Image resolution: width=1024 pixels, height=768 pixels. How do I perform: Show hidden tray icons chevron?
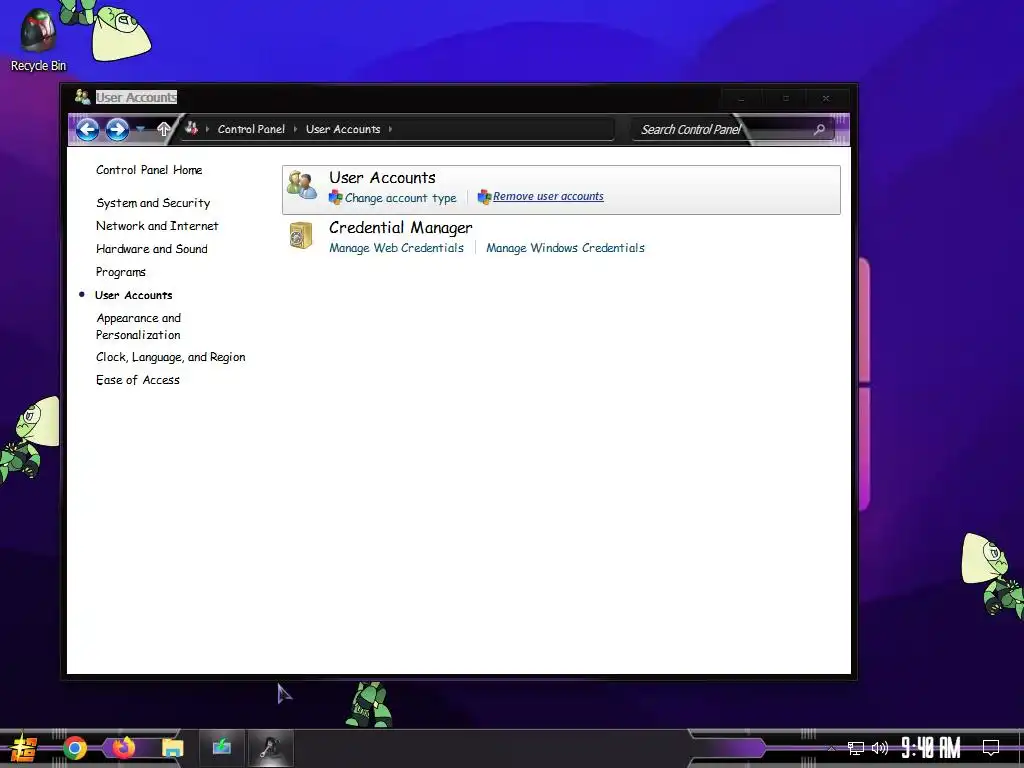(831, 748)
